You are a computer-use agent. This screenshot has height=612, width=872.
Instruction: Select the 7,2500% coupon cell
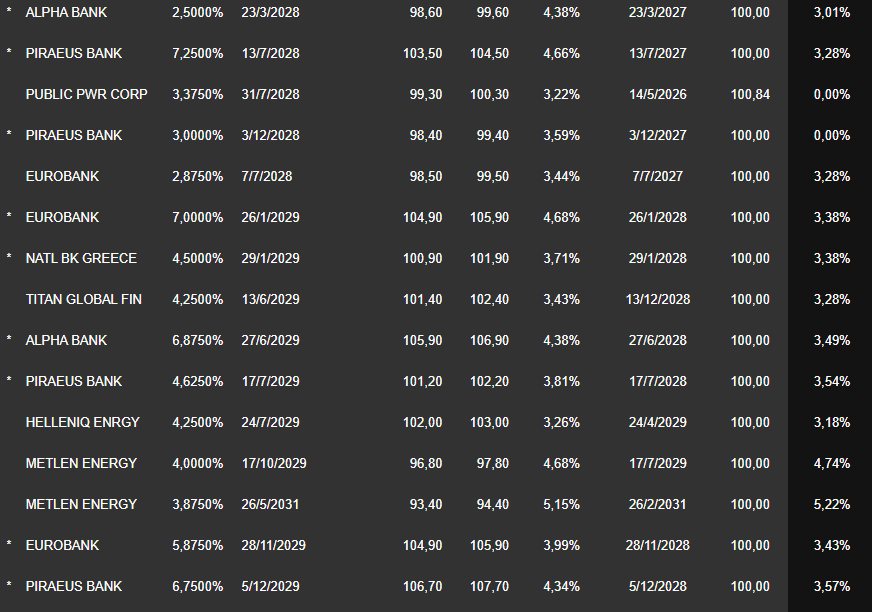(197, 53)
